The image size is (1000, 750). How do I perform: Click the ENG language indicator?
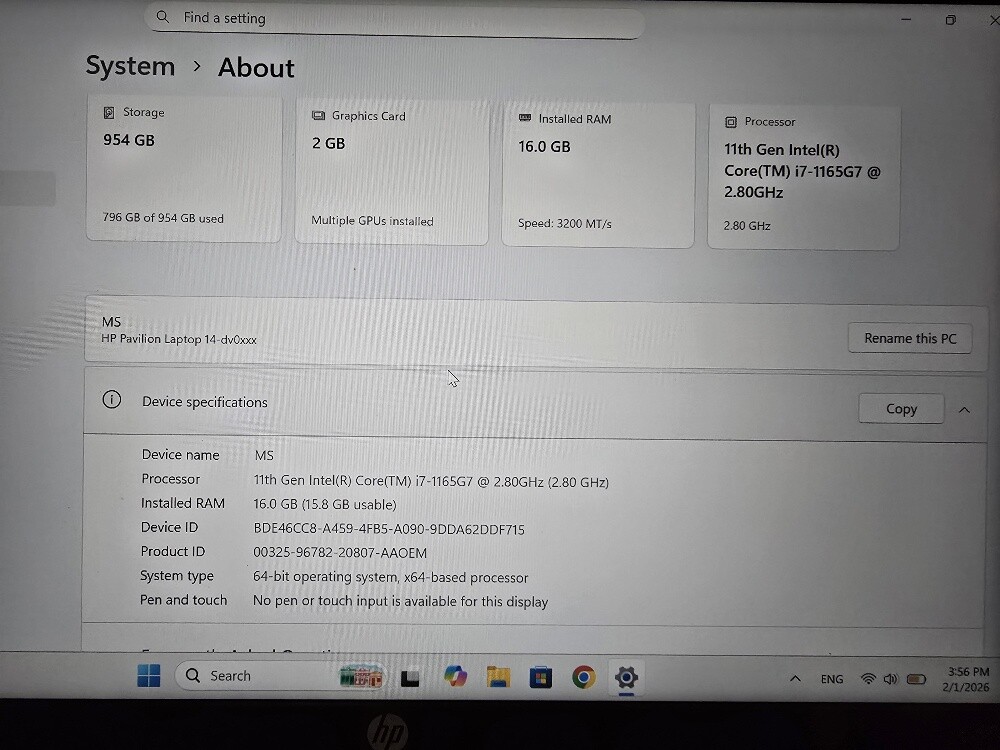(832, 679)
